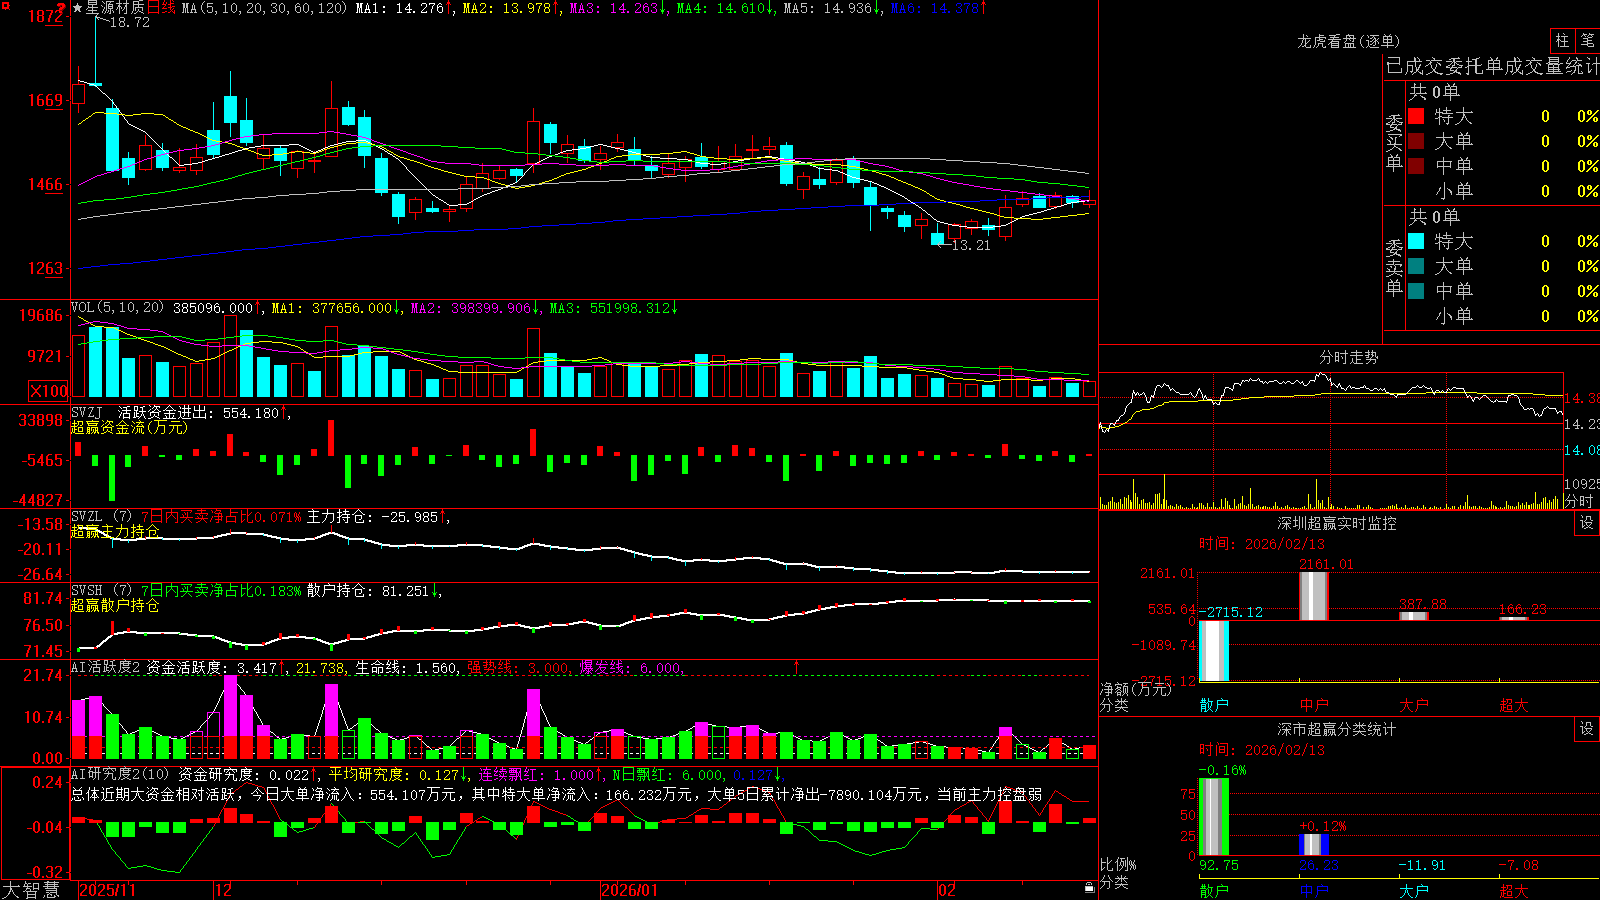The width and height of the screenshot is (1600, 900).
Task: Switch 龙虎看盘 to 笔 tick view
Action: 1587,40
